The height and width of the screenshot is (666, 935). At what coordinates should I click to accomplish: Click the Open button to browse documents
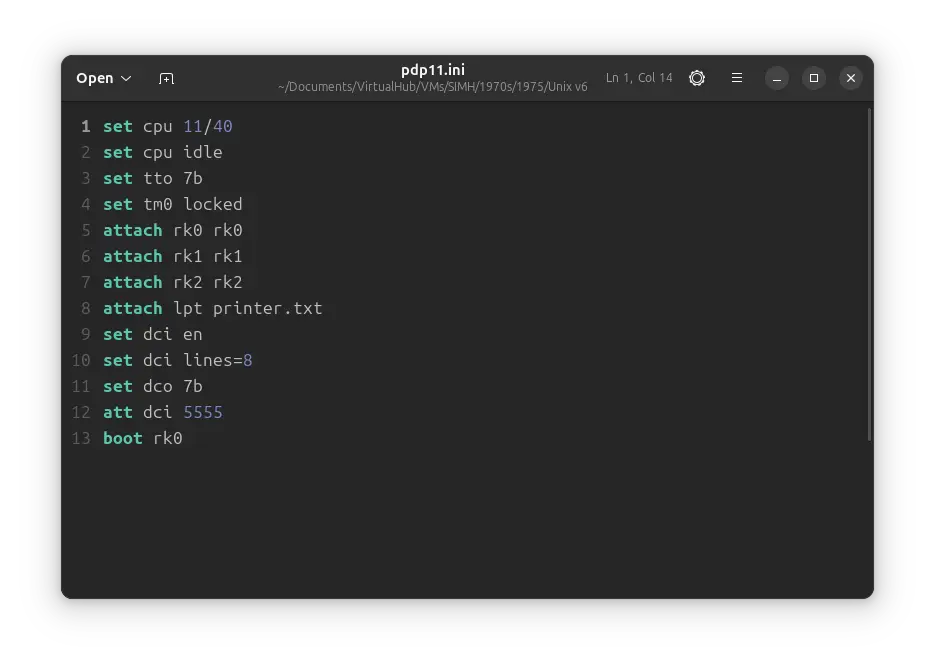95,78
